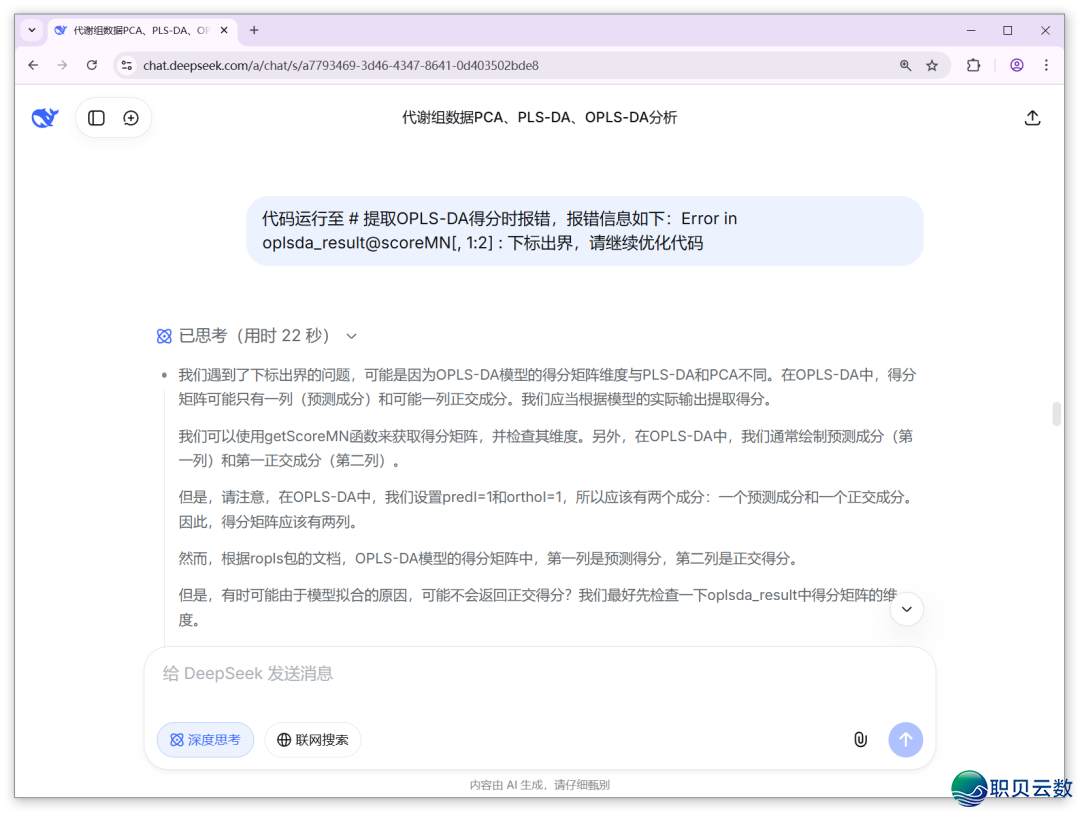Bookmark the page with the star icon
Viewport: 1080px width, 813px height.
point(932,64)
